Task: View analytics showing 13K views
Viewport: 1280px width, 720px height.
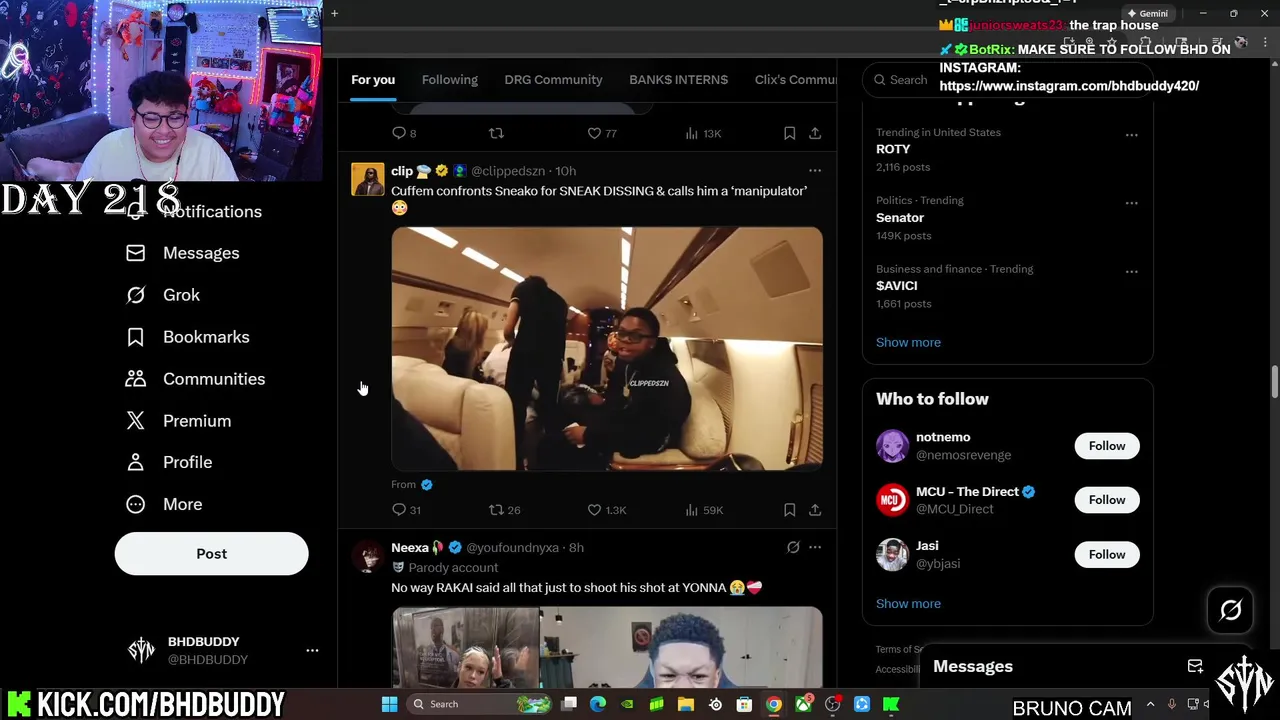Action: (x=703, y=133)
